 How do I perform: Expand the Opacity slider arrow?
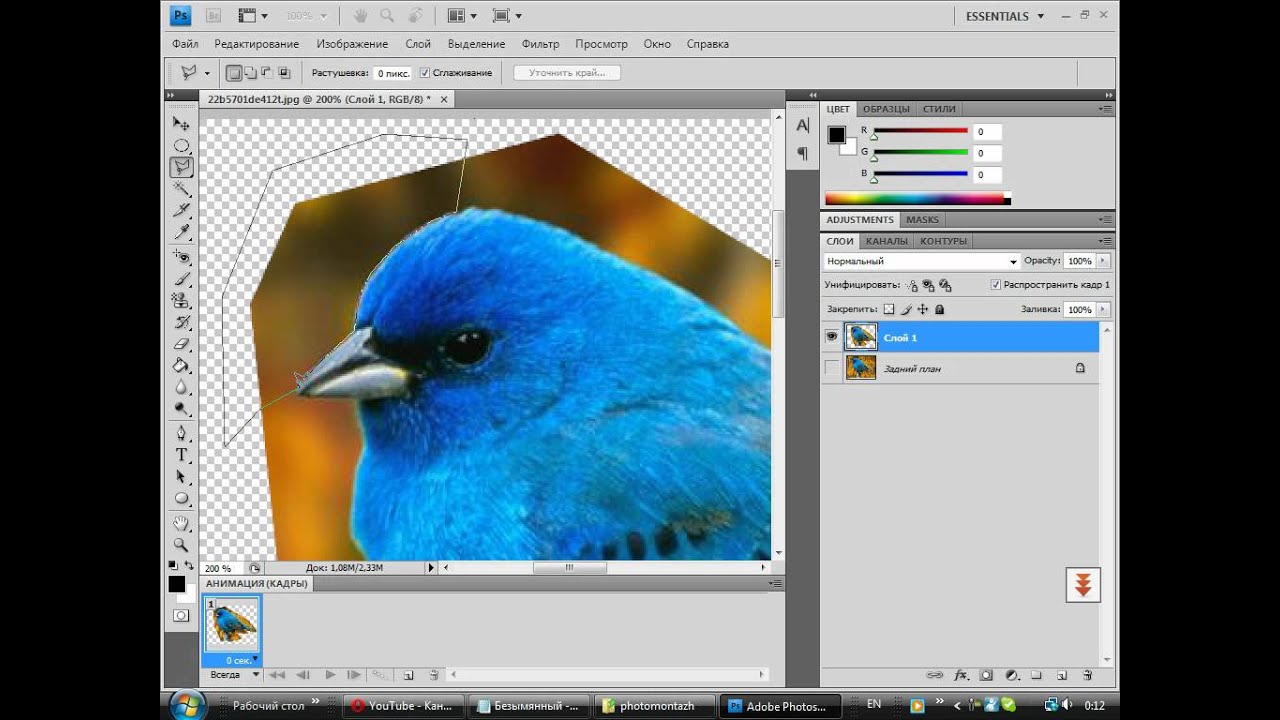point(1103,261)
